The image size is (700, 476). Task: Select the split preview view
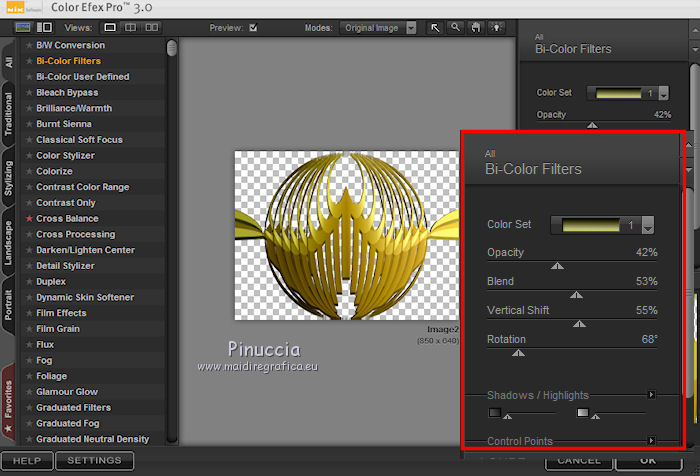(x=130, y=28)
